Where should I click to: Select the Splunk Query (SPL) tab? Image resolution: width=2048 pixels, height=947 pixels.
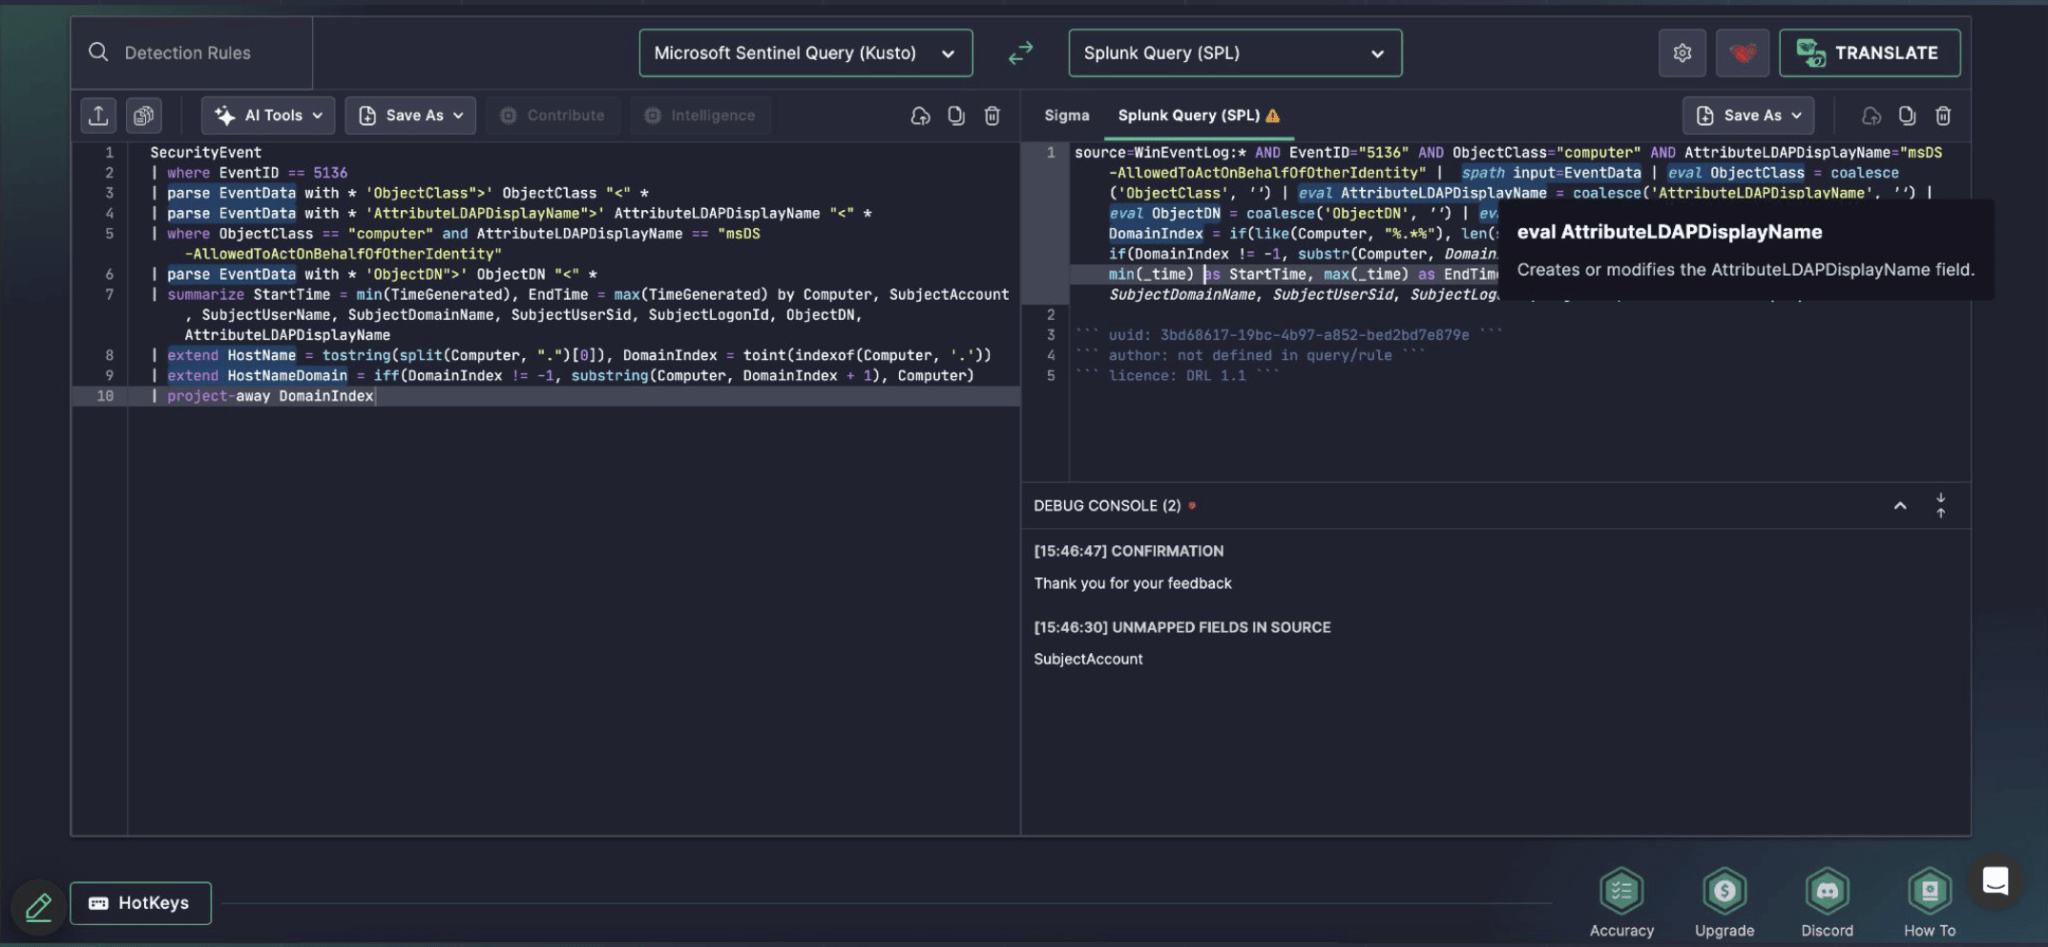(1189, 115)
